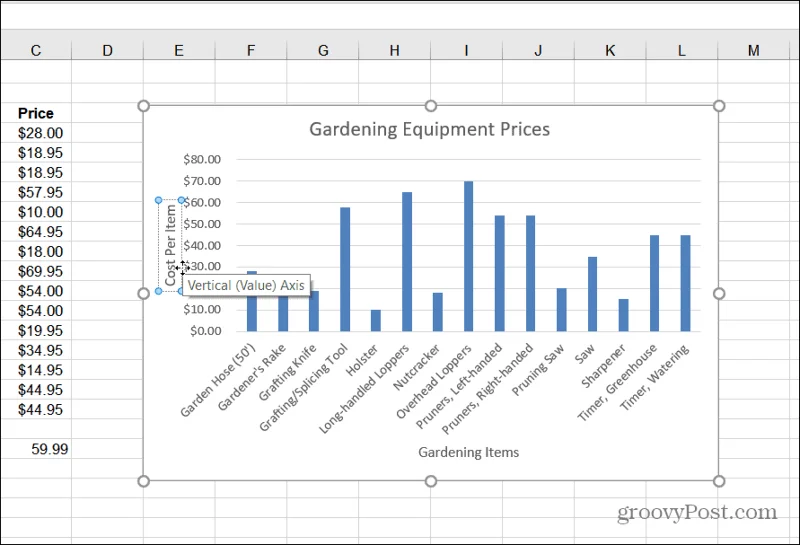
Task: Select column I header
Action: click(x=466, y=50)
